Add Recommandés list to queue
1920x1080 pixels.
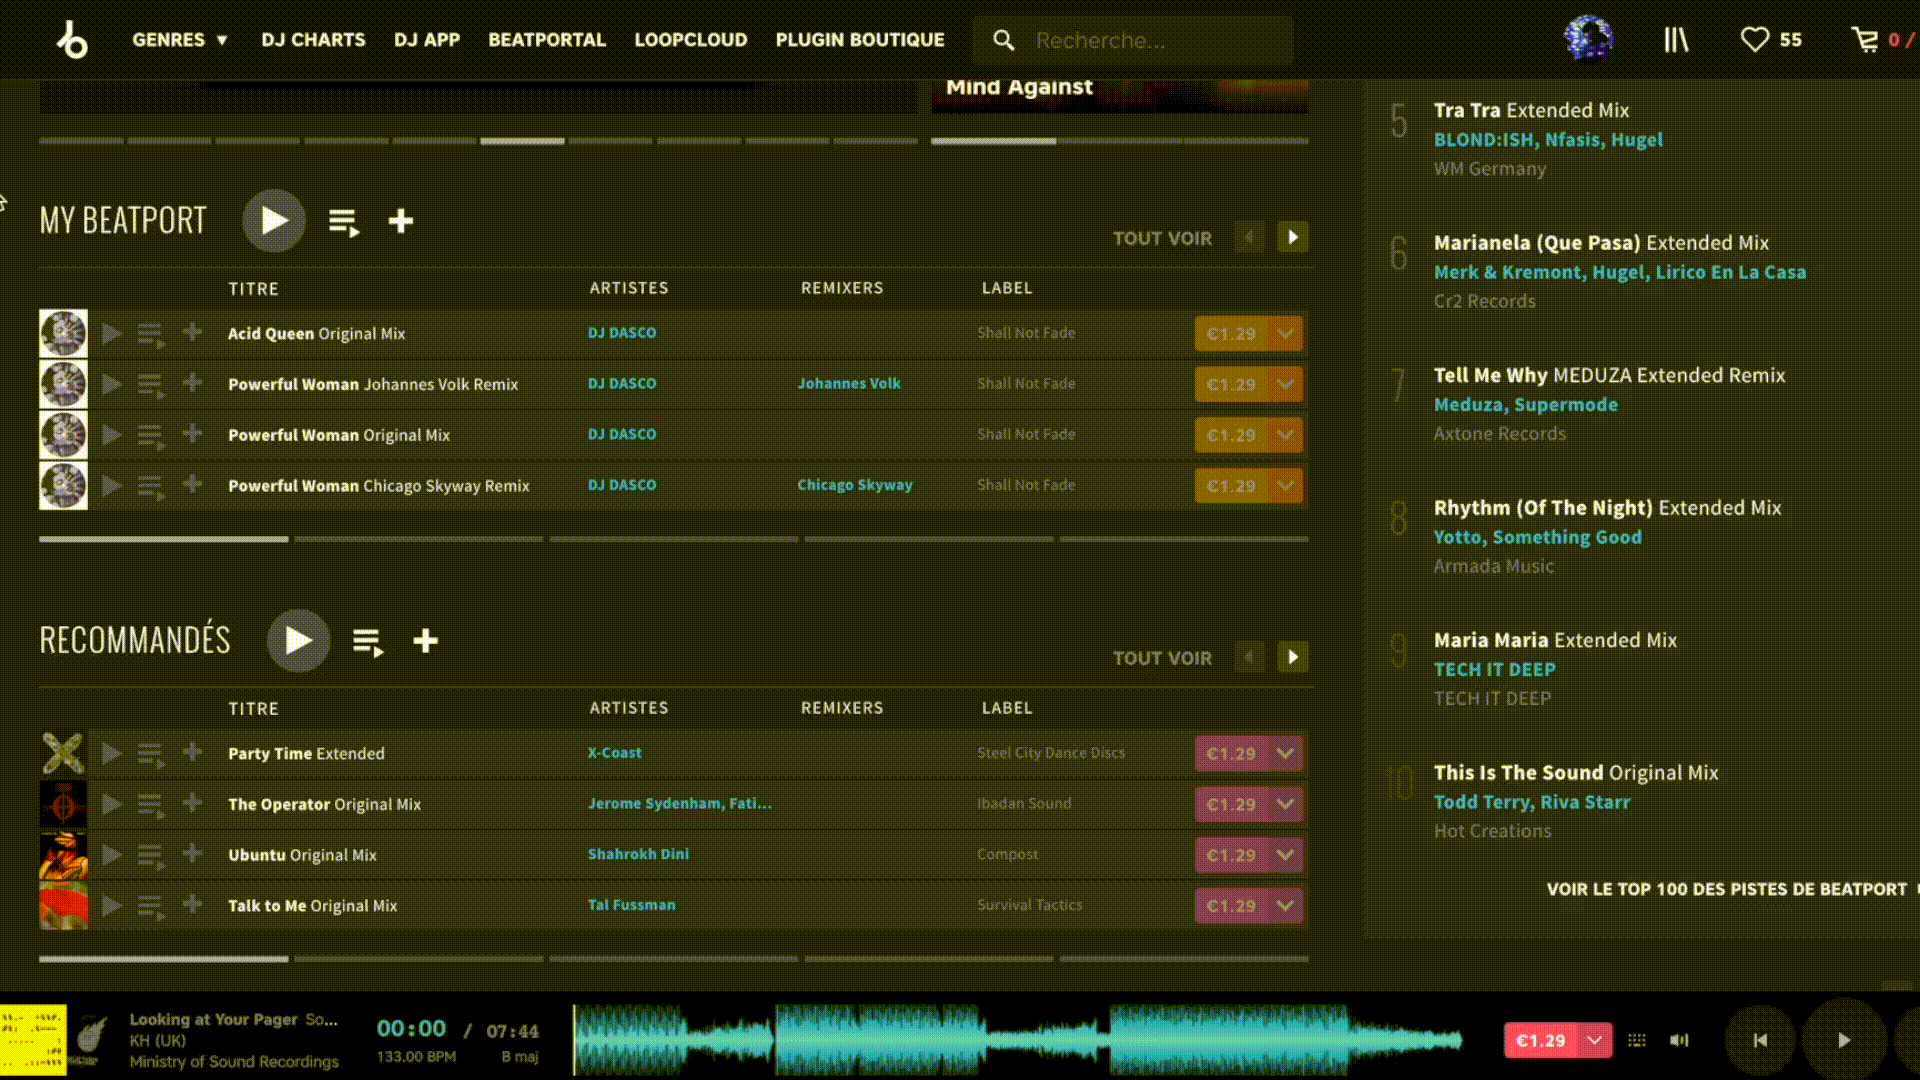pyautogui.click(x=368, y=642)
